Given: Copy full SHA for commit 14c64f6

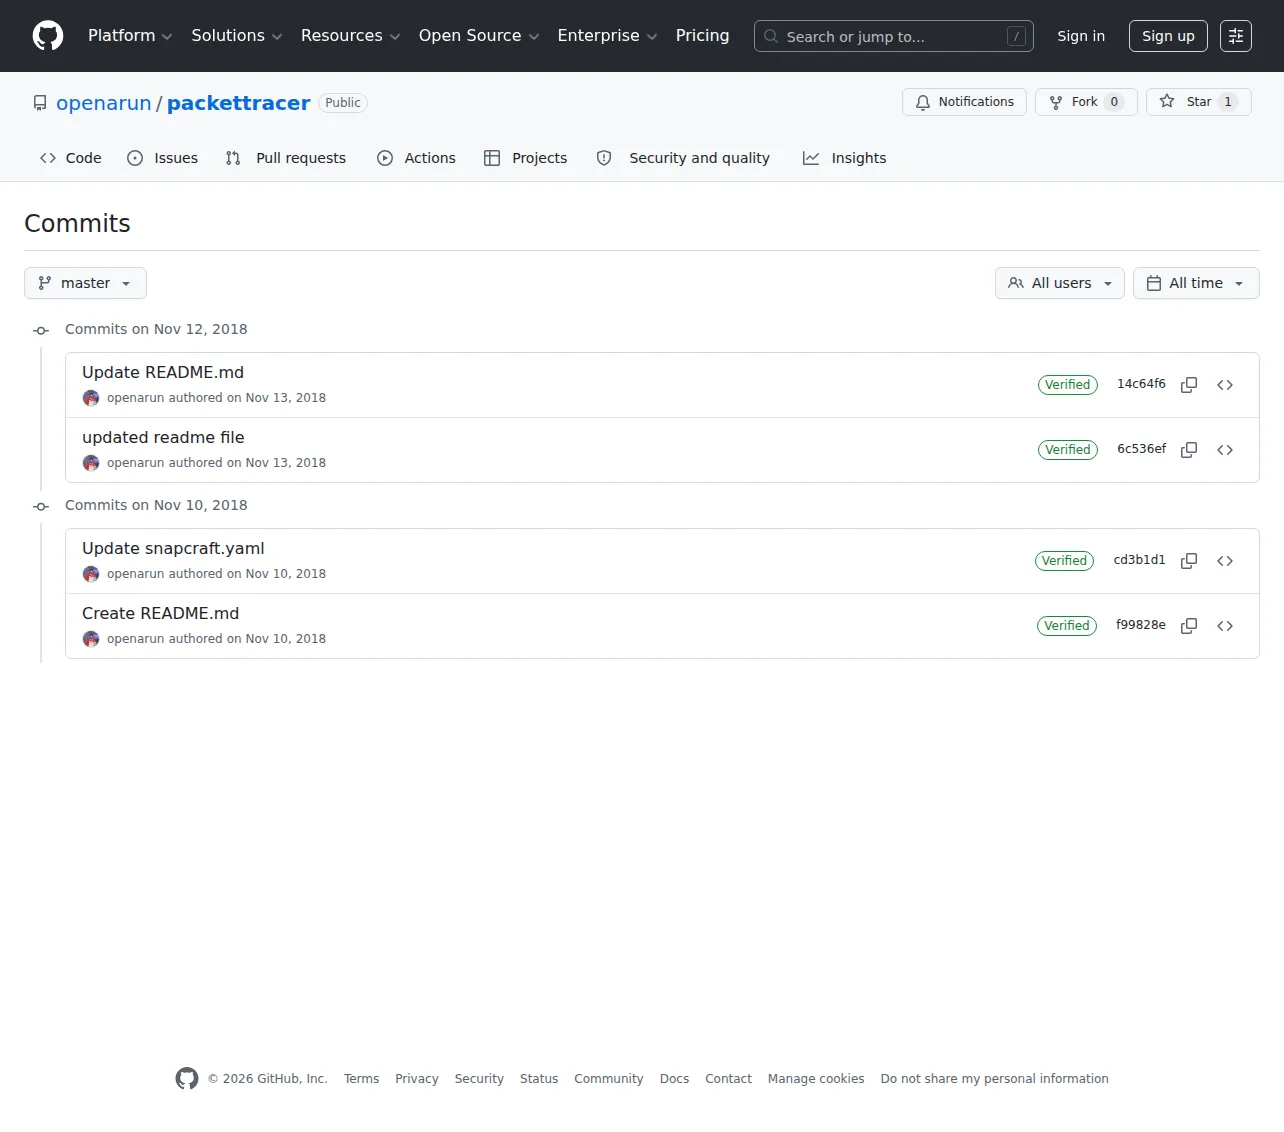Looking at the screenshot, I should [1189, 385].
